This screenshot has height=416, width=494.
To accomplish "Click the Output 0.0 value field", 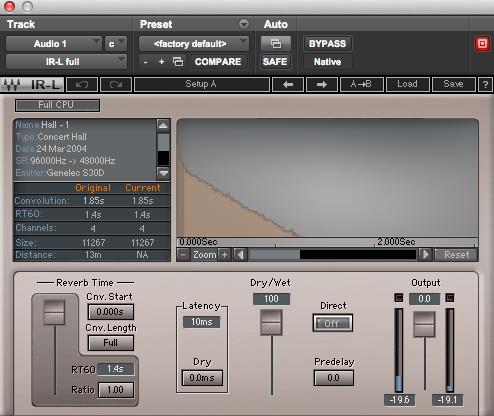I will (x=424, y=299).
